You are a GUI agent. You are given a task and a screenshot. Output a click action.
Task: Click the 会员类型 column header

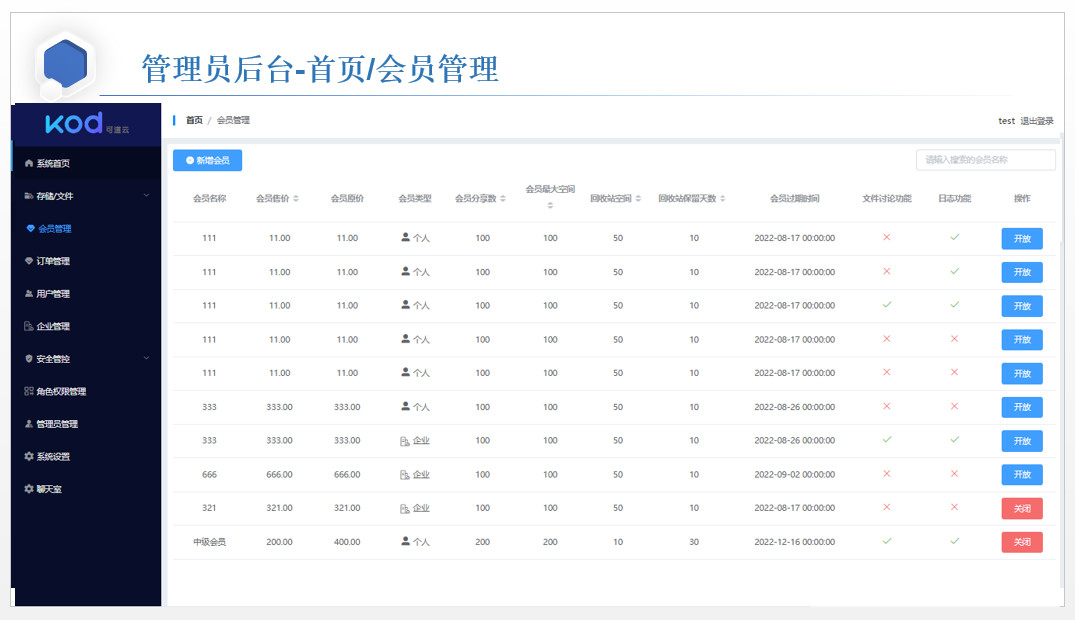click(415, 199)
